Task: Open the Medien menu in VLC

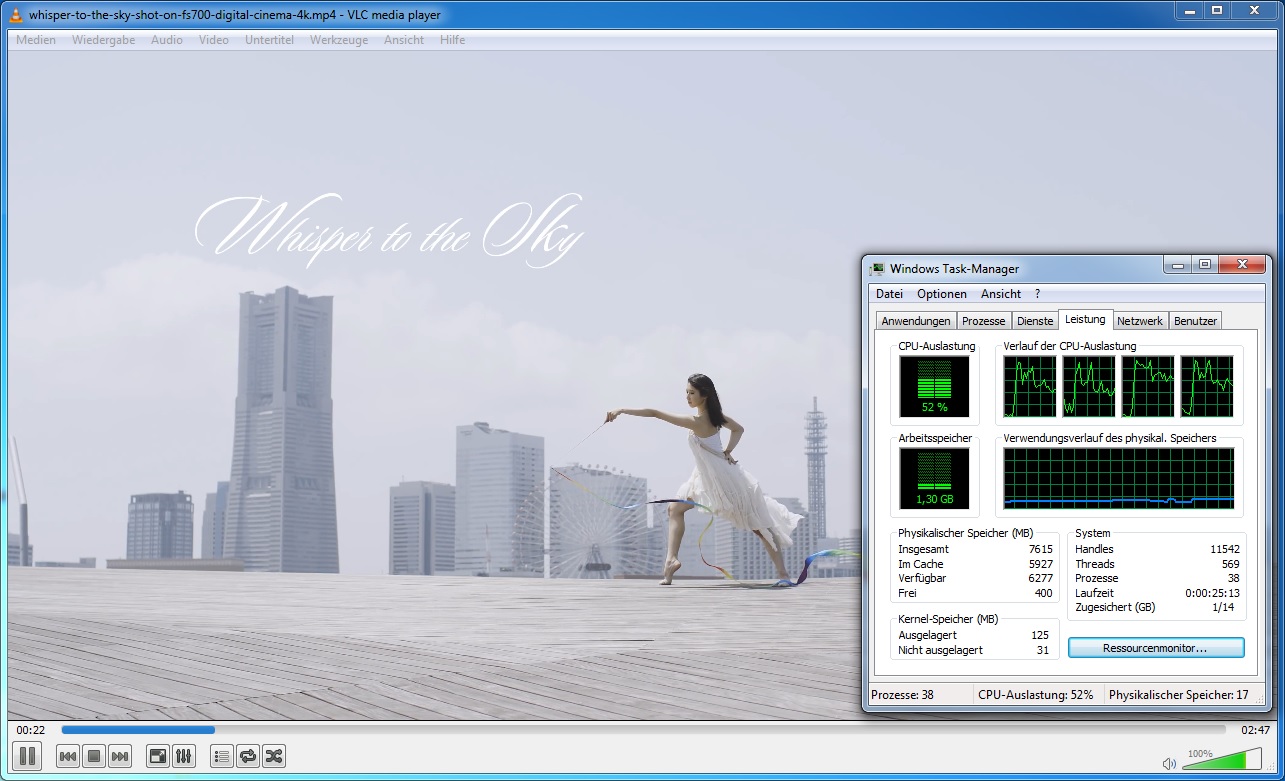Action: (36, 40)
